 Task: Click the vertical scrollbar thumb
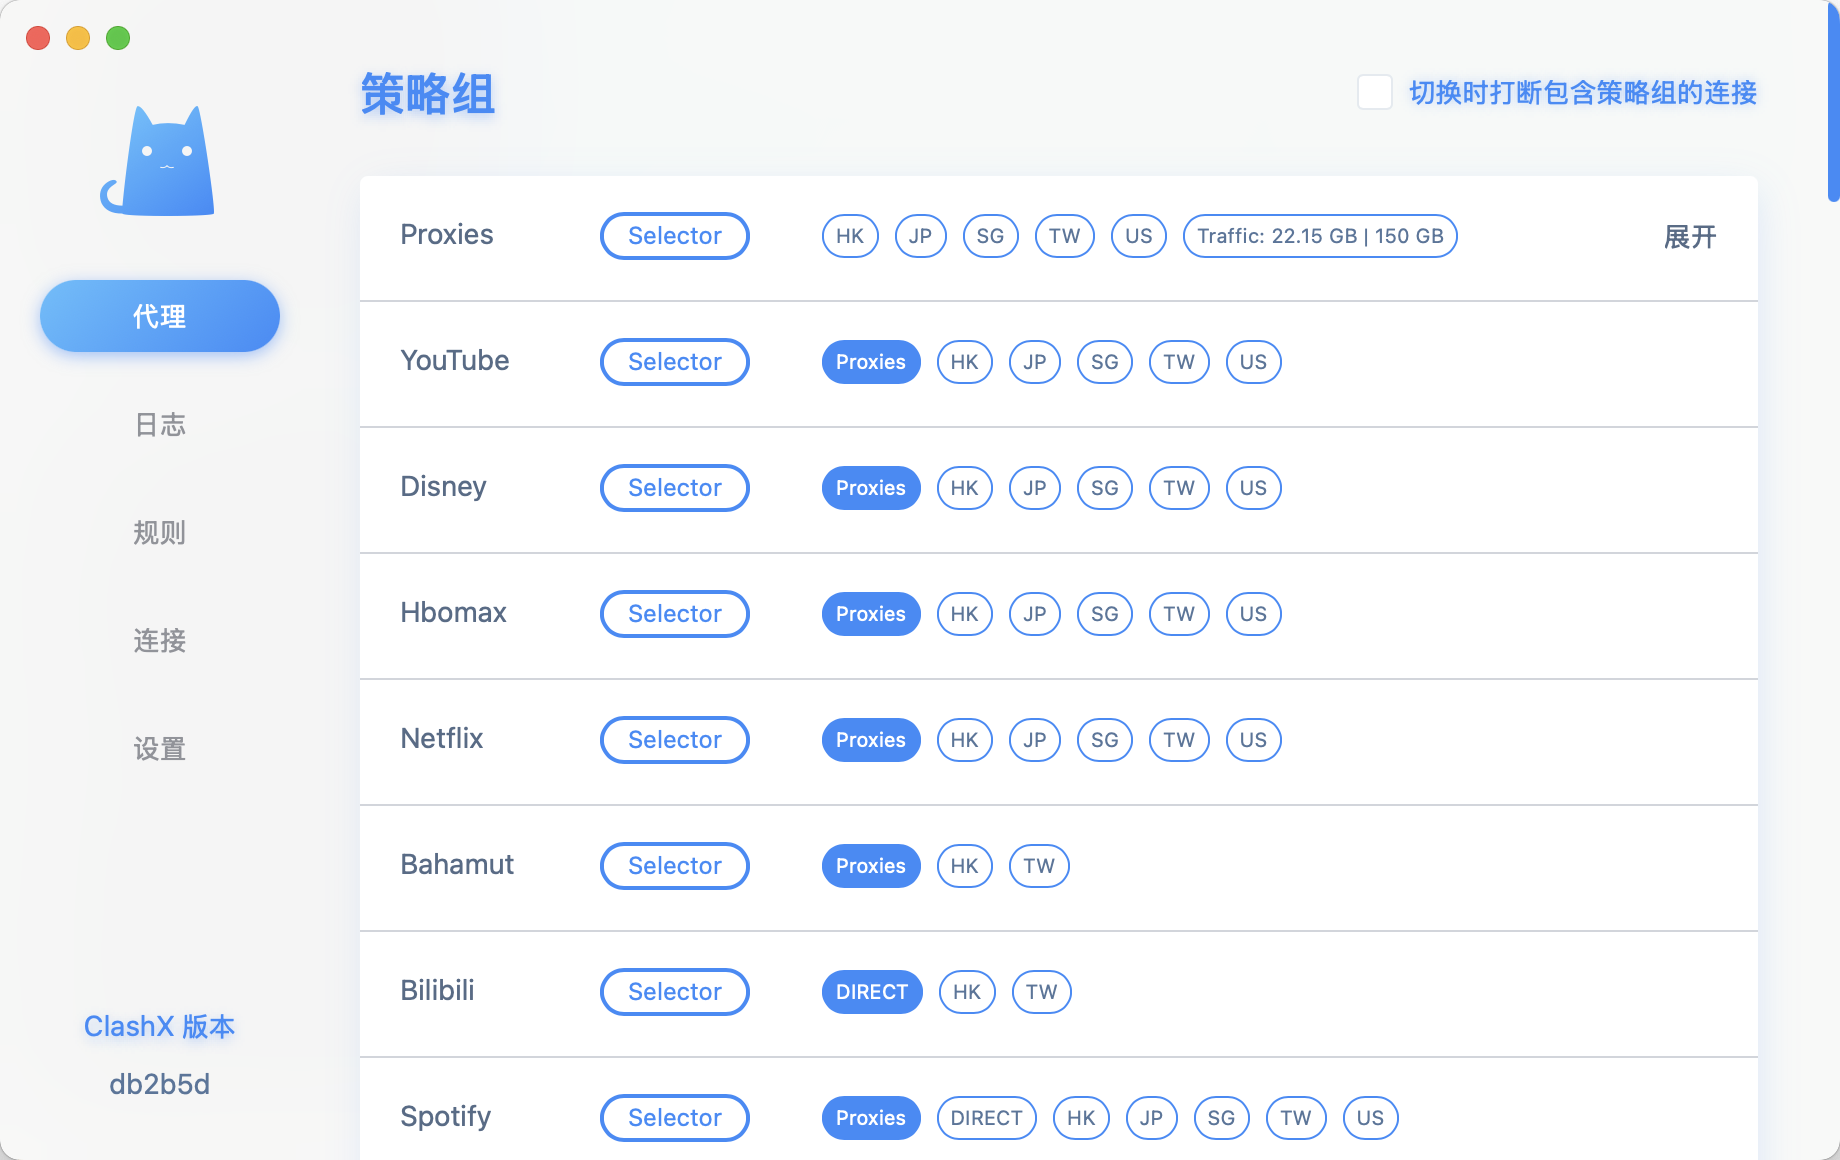coord(1833,100)
